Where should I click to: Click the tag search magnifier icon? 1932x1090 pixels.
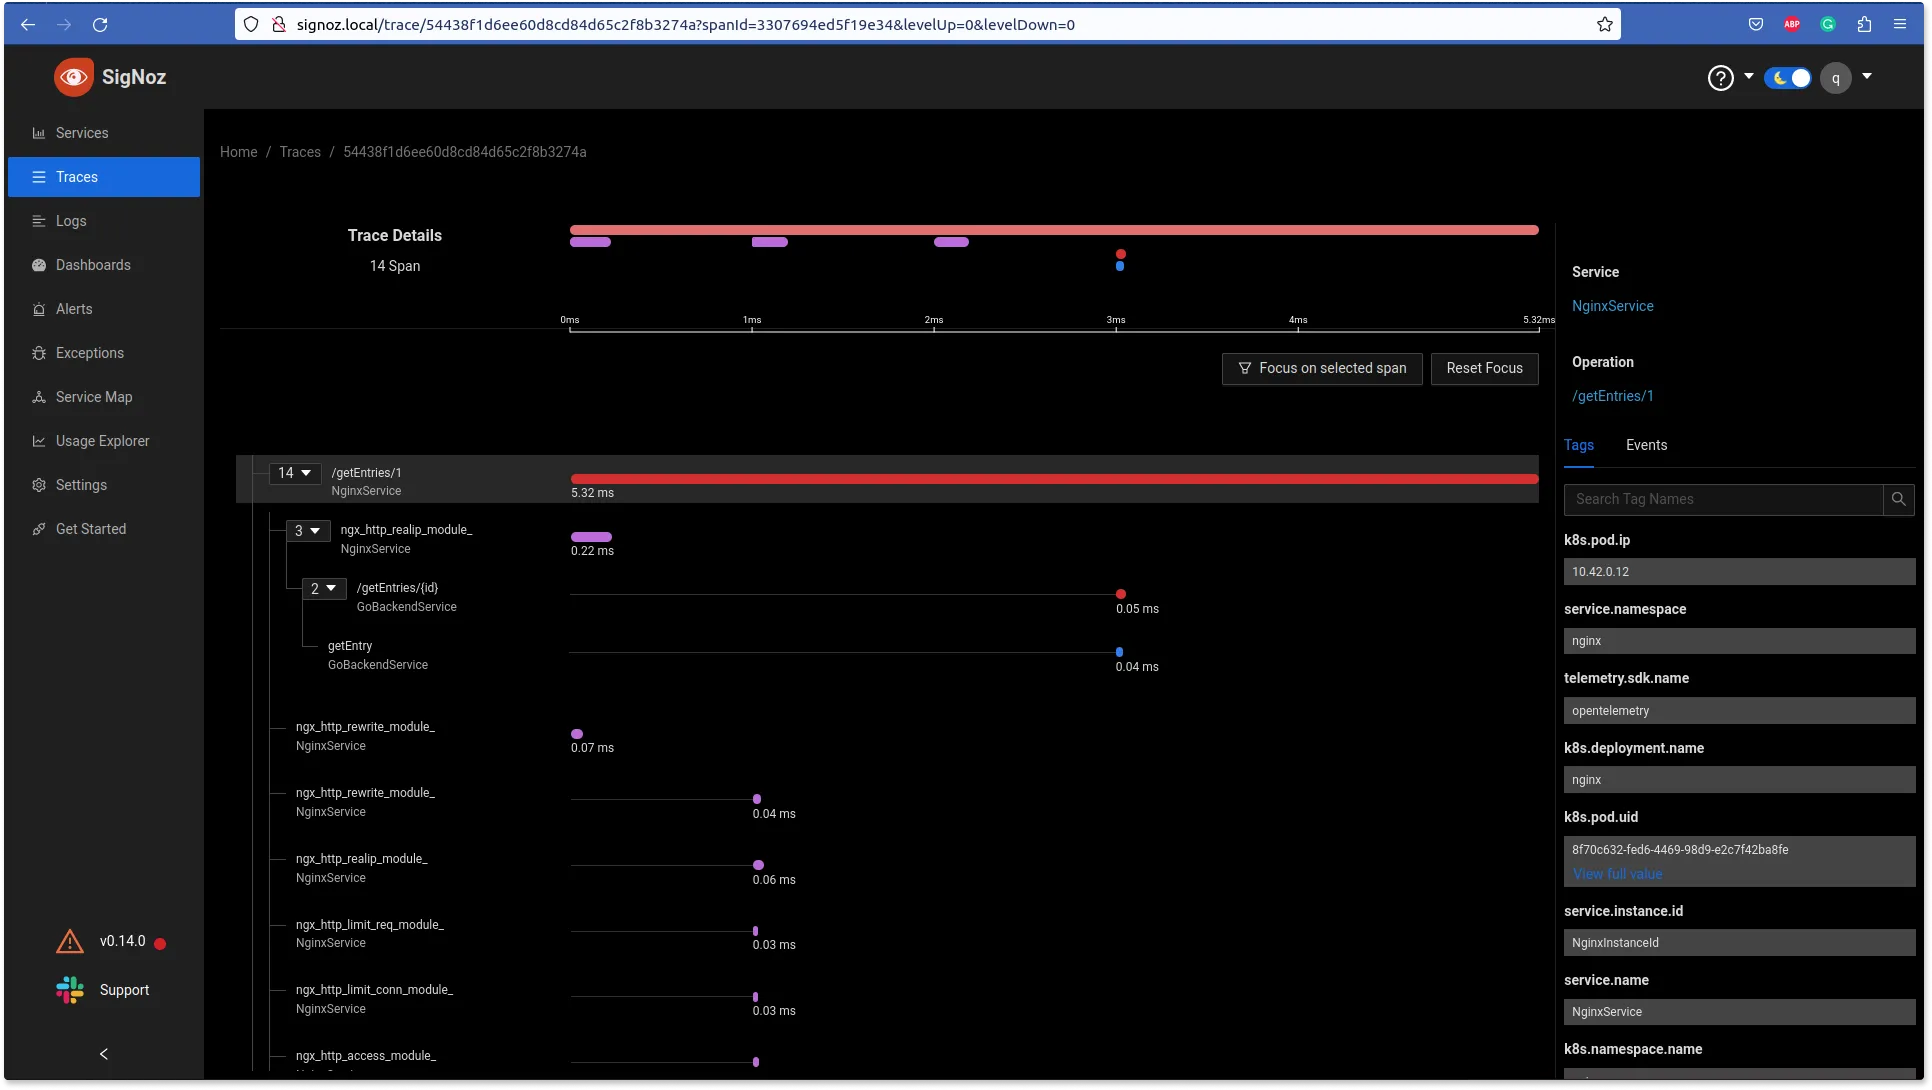pyautogui.click(x=1898, y=499)
